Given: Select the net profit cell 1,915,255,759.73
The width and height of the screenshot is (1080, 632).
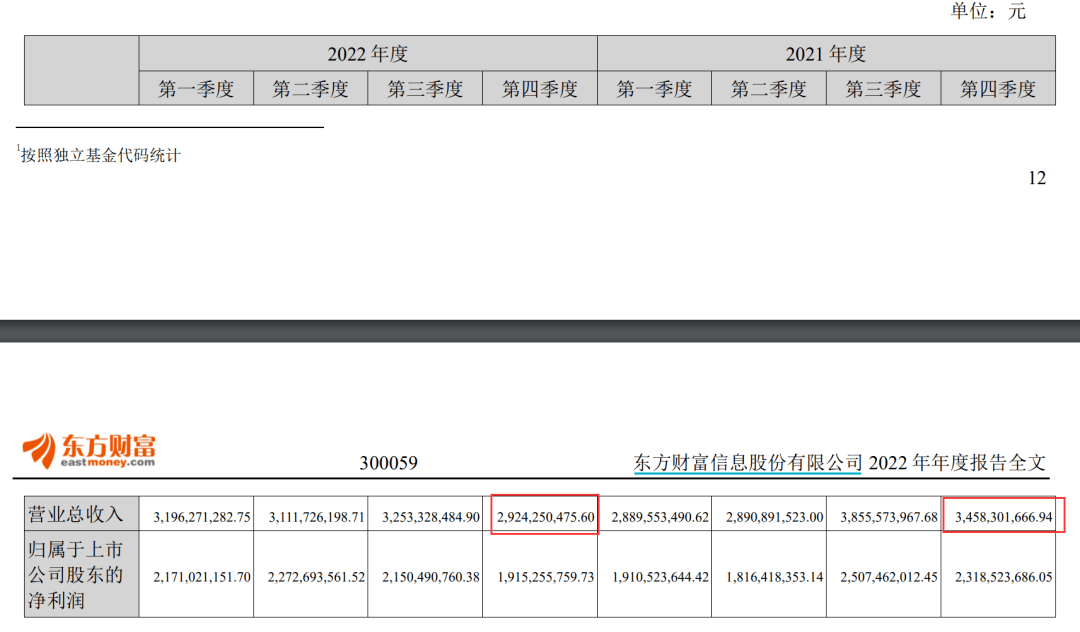Looking at the screenshot, I should [x=545, y=577].
